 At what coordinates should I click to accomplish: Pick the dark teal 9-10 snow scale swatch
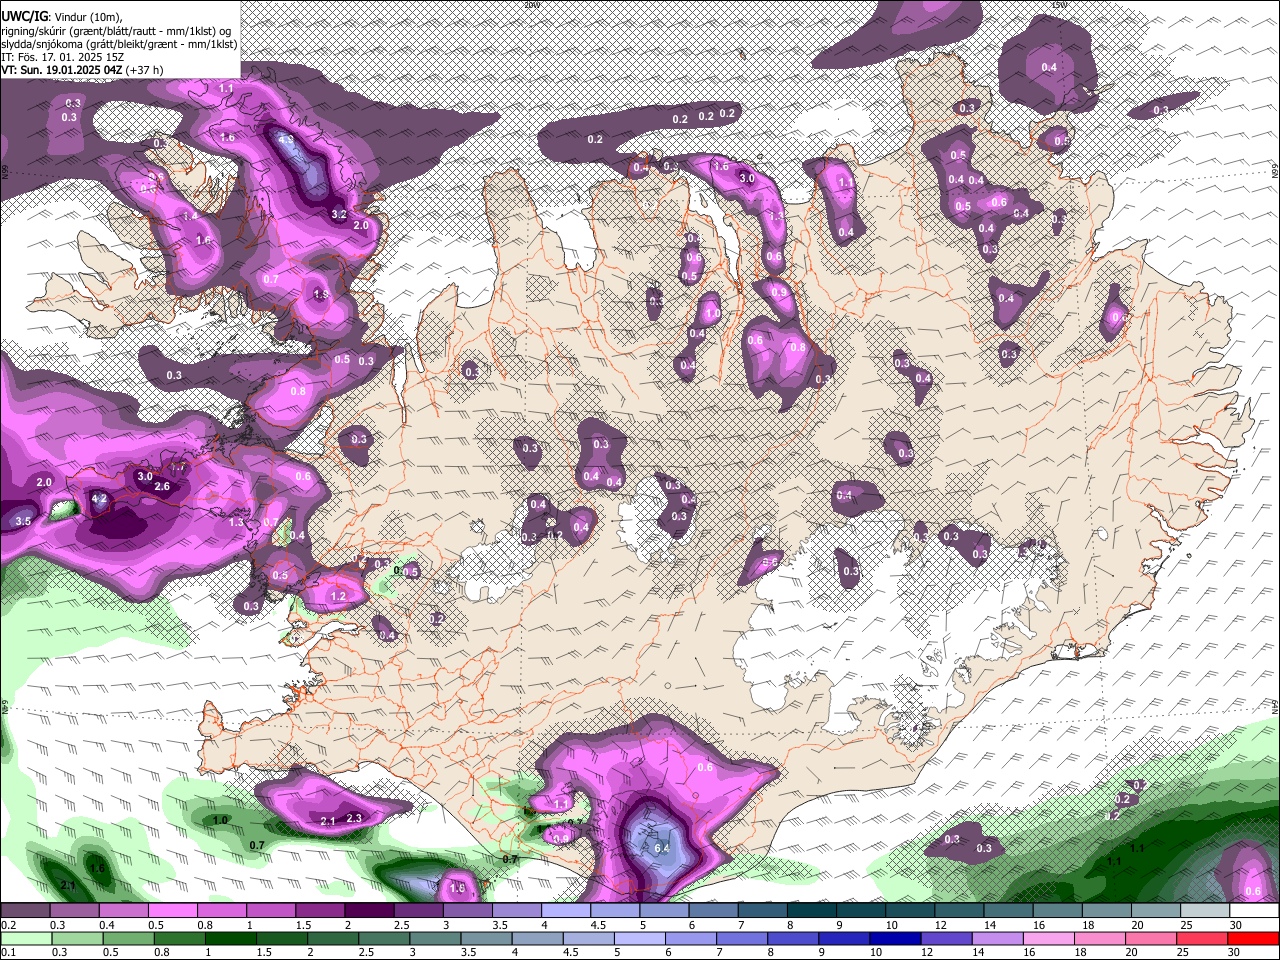pos(861,911)
